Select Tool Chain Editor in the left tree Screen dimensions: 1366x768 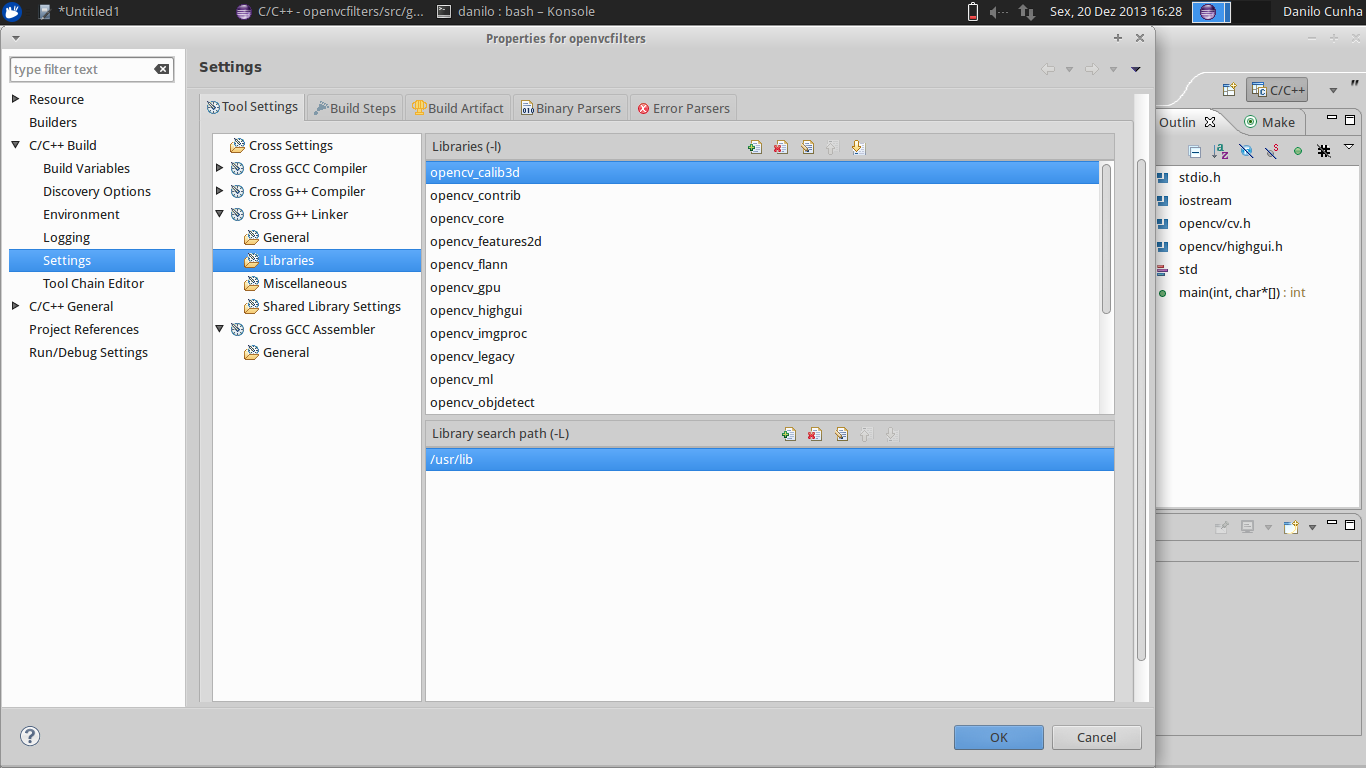click(94, 283)
